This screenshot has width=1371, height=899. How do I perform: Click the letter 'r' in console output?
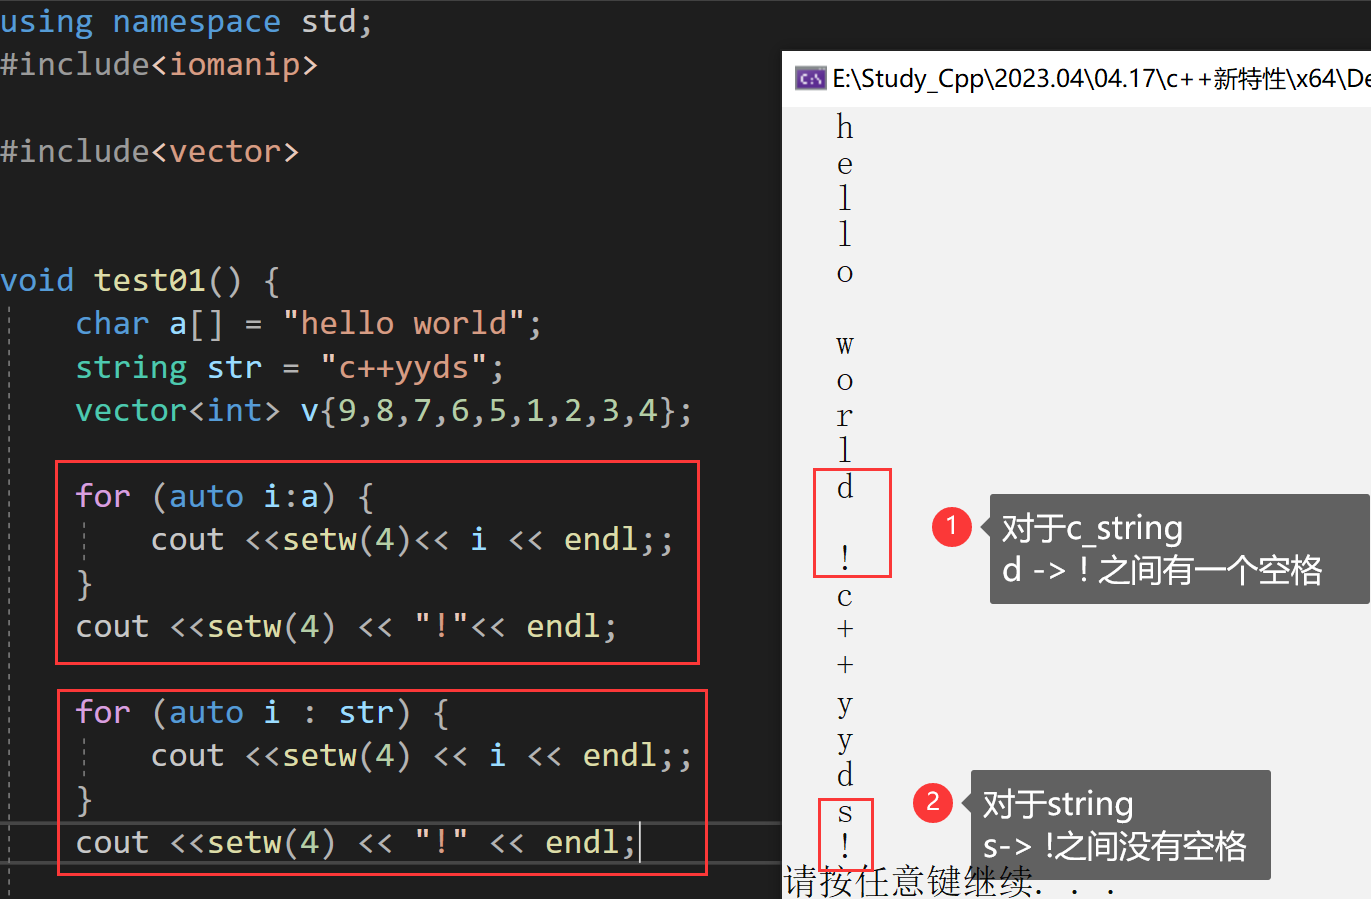coord(845,416)
